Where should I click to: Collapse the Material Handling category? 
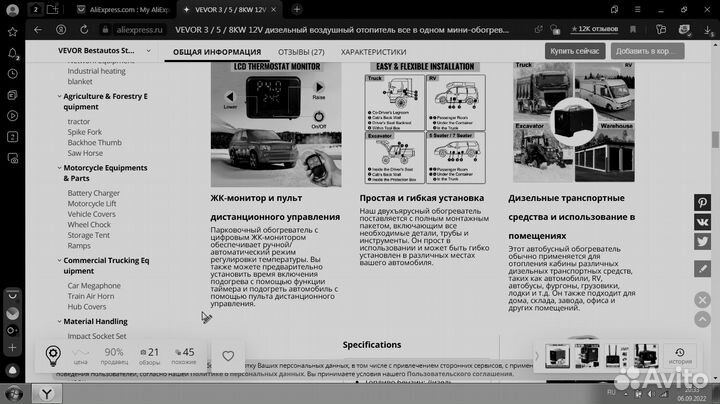(59, 322)
